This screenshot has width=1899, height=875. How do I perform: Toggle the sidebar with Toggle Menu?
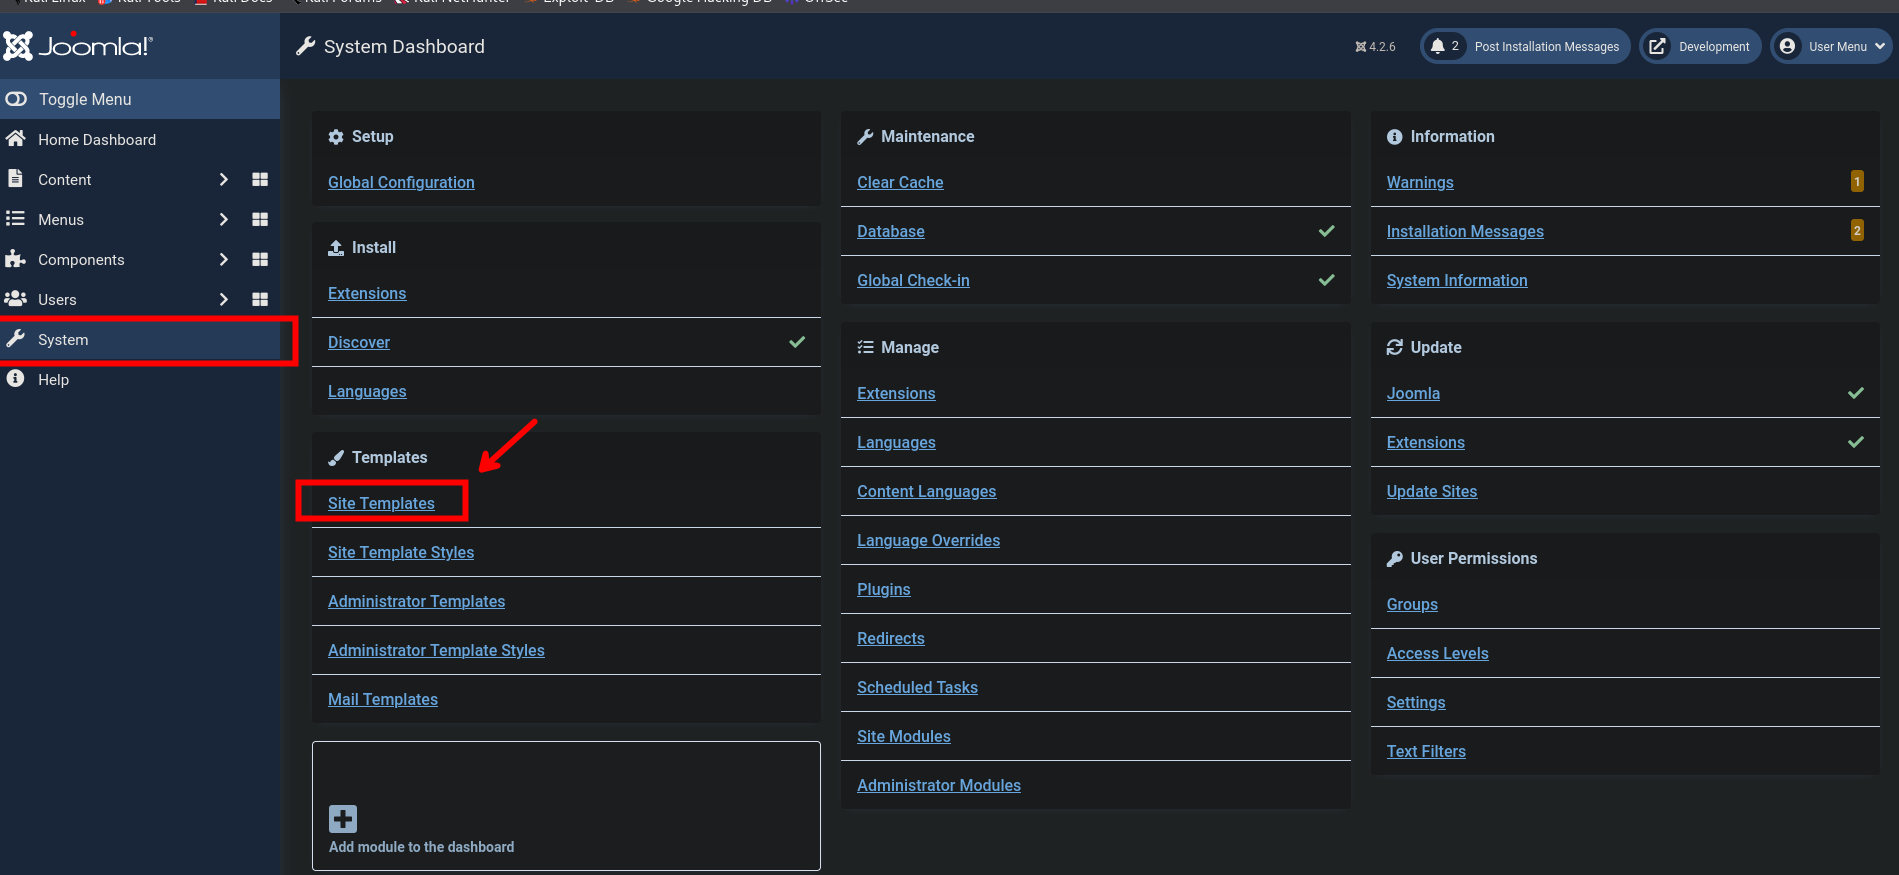[85, 99]
